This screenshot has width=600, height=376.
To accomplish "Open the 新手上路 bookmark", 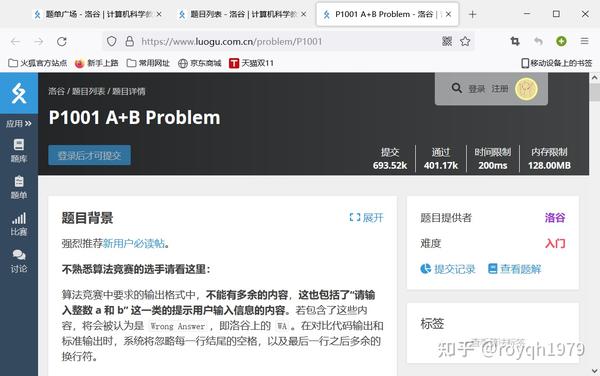I will [96, 63].
